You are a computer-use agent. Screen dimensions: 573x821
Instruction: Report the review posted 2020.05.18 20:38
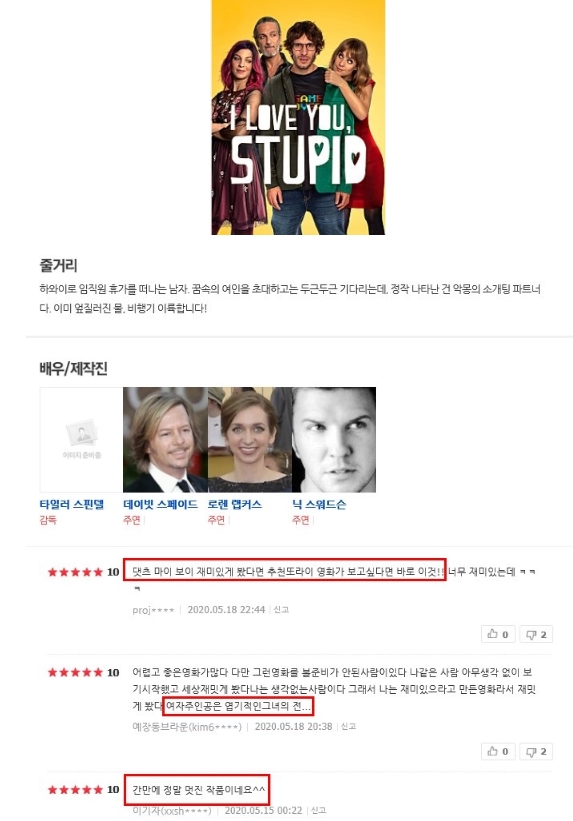(x=348, y=726)
